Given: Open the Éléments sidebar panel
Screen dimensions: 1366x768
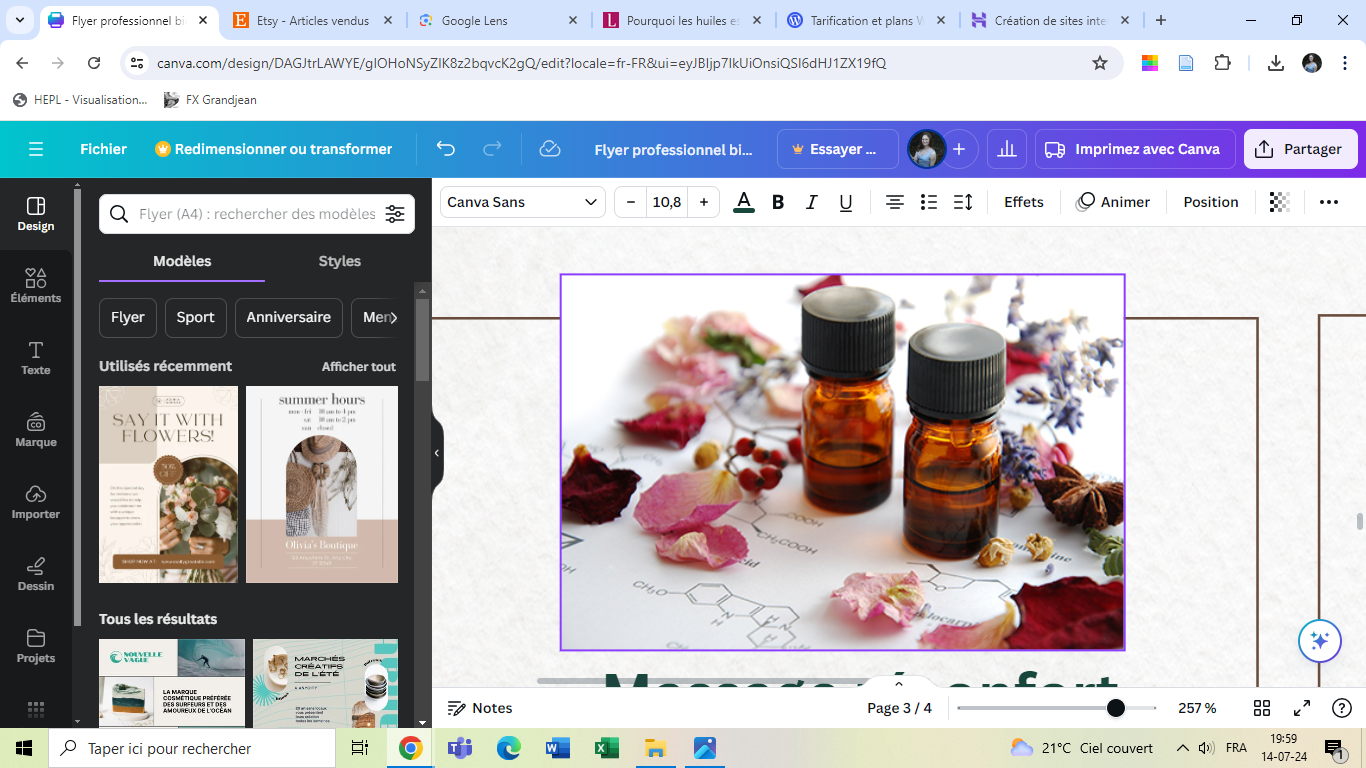Looking at the screenshot, I should [36, 286].
